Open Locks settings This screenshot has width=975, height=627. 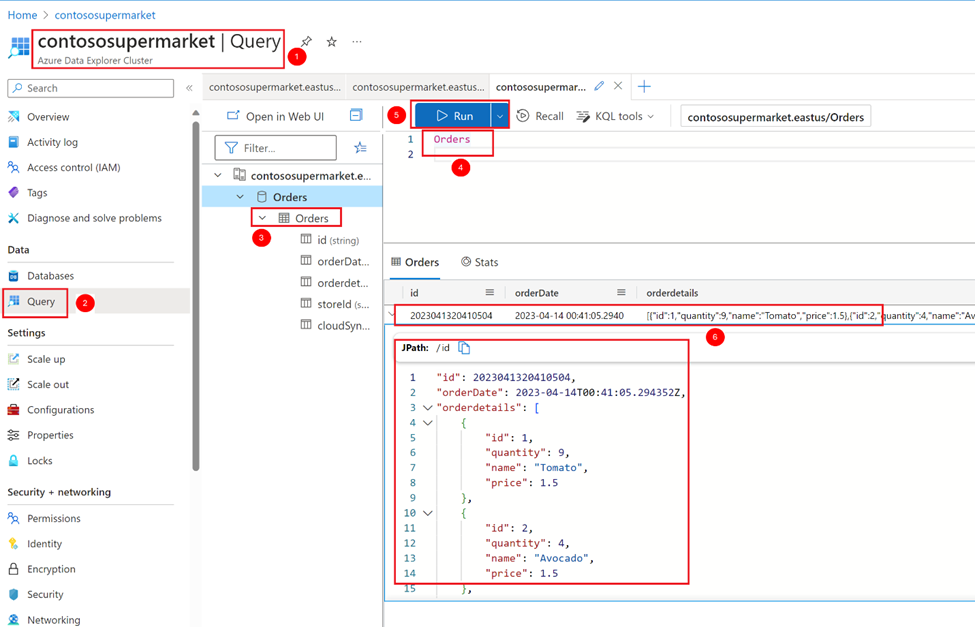click(39, 461)
